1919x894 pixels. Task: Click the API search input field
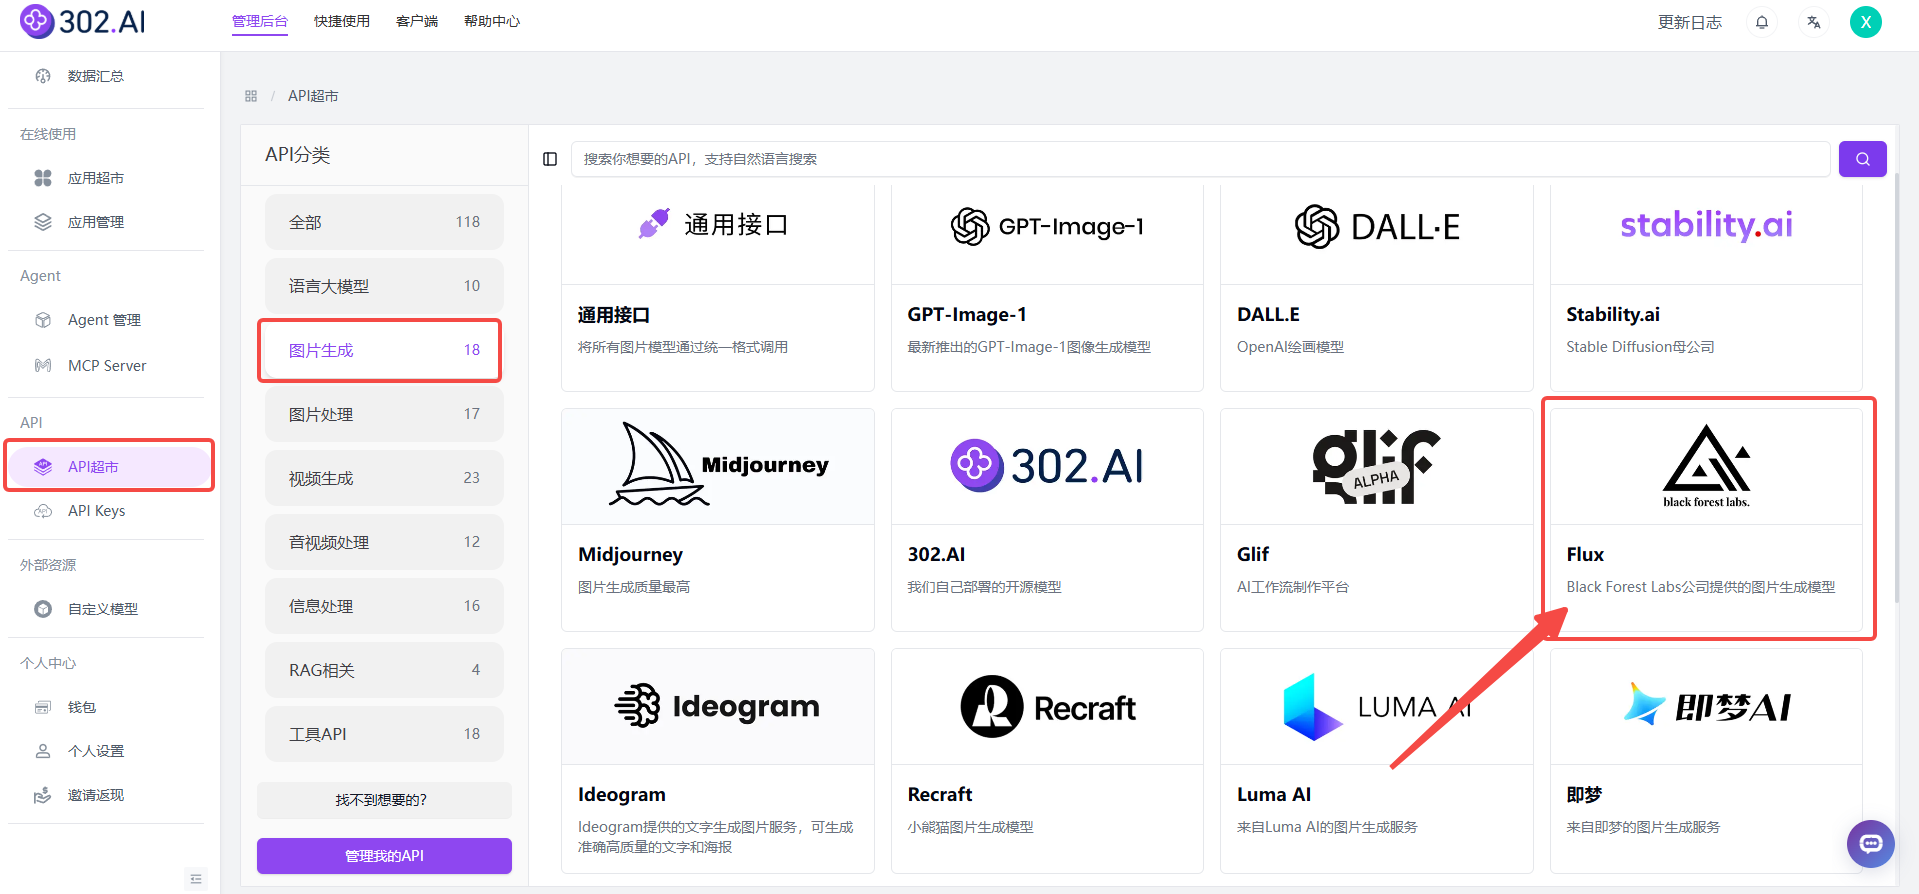point(1200,159)
